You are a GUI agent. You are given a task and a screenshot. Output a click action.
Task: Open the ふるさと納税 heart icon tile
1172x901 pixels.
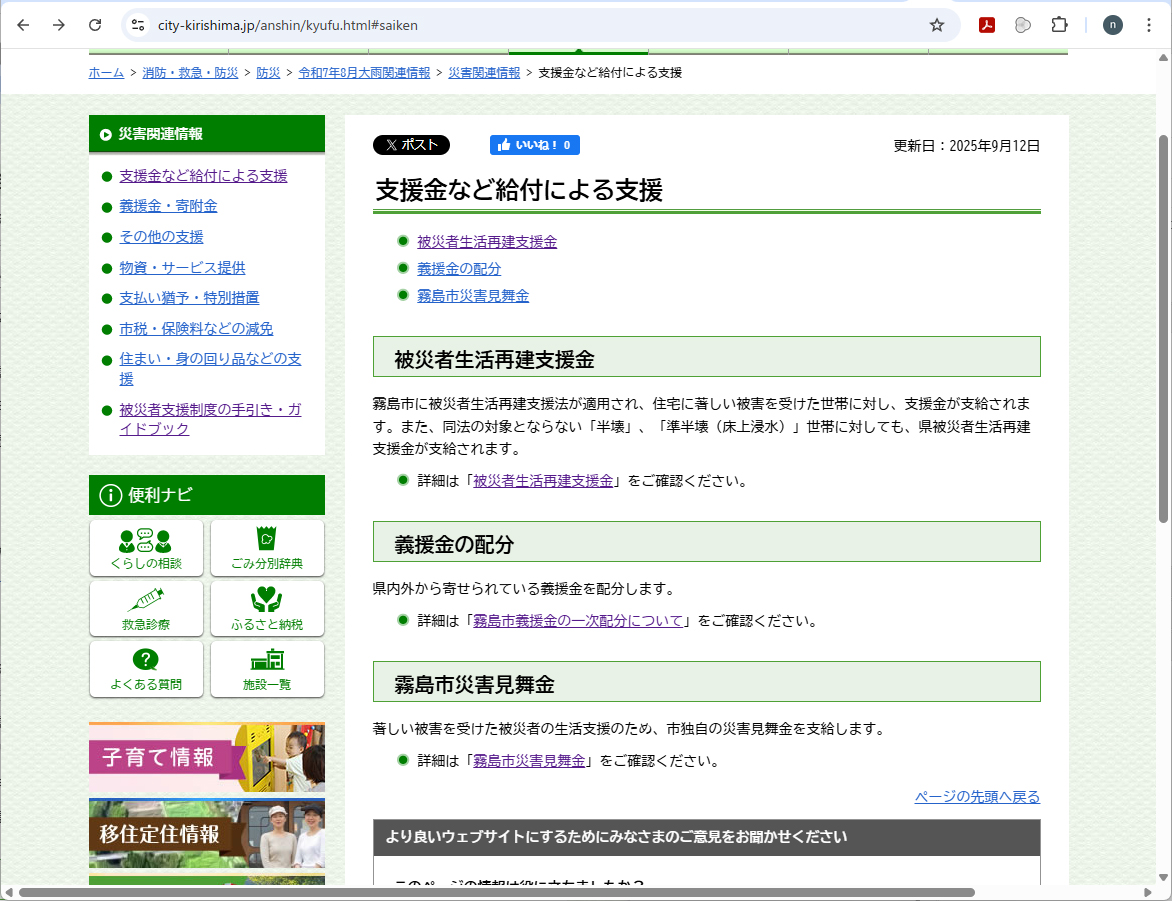(267, 608)
